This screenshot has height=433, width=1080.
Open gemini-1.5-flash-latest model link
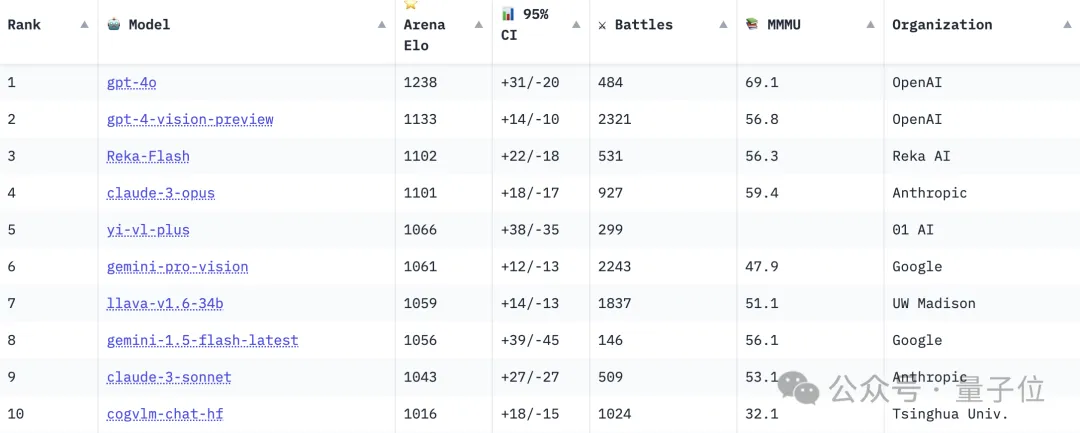coord(202,340)
